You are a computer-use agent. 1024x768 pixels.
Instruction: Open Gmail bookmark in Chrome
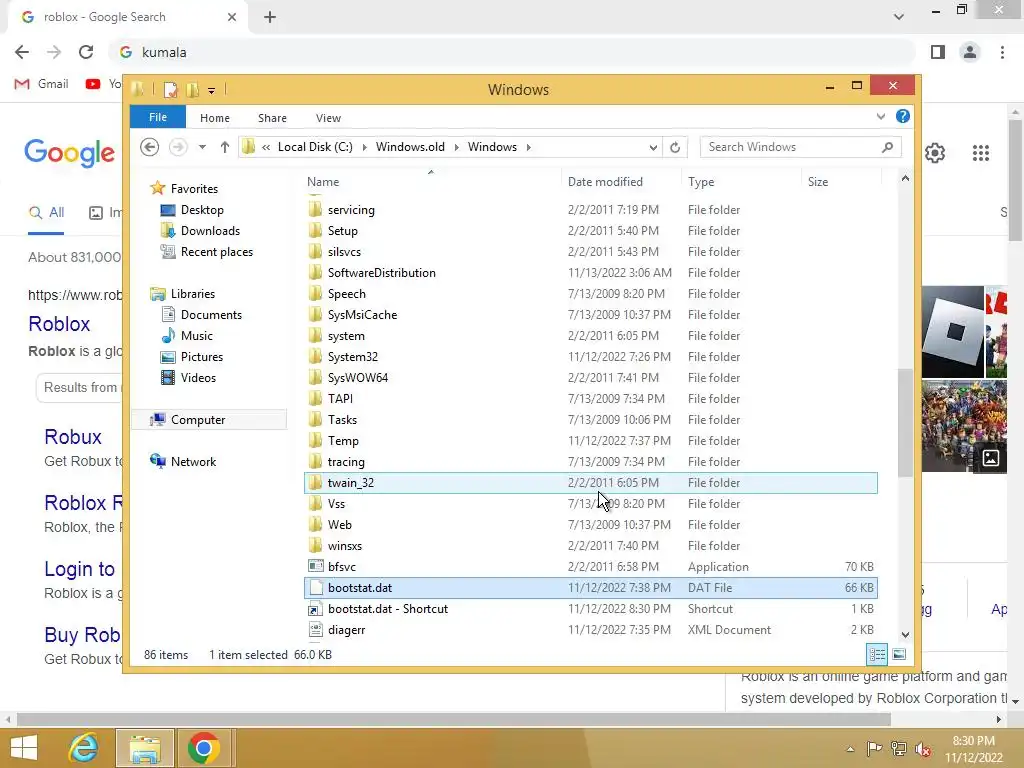[x=42, y=84]
